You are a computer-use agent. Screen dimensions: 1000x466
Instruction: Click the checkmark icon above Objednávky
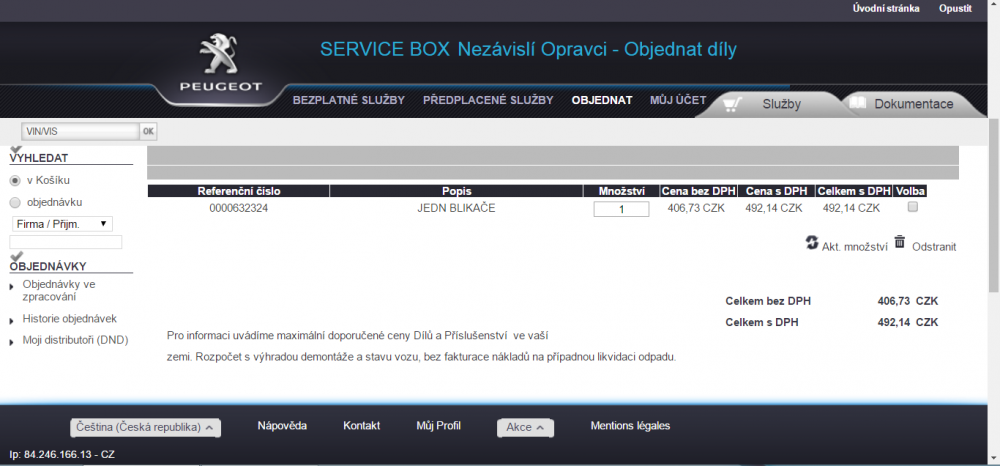tap(17, 256)
